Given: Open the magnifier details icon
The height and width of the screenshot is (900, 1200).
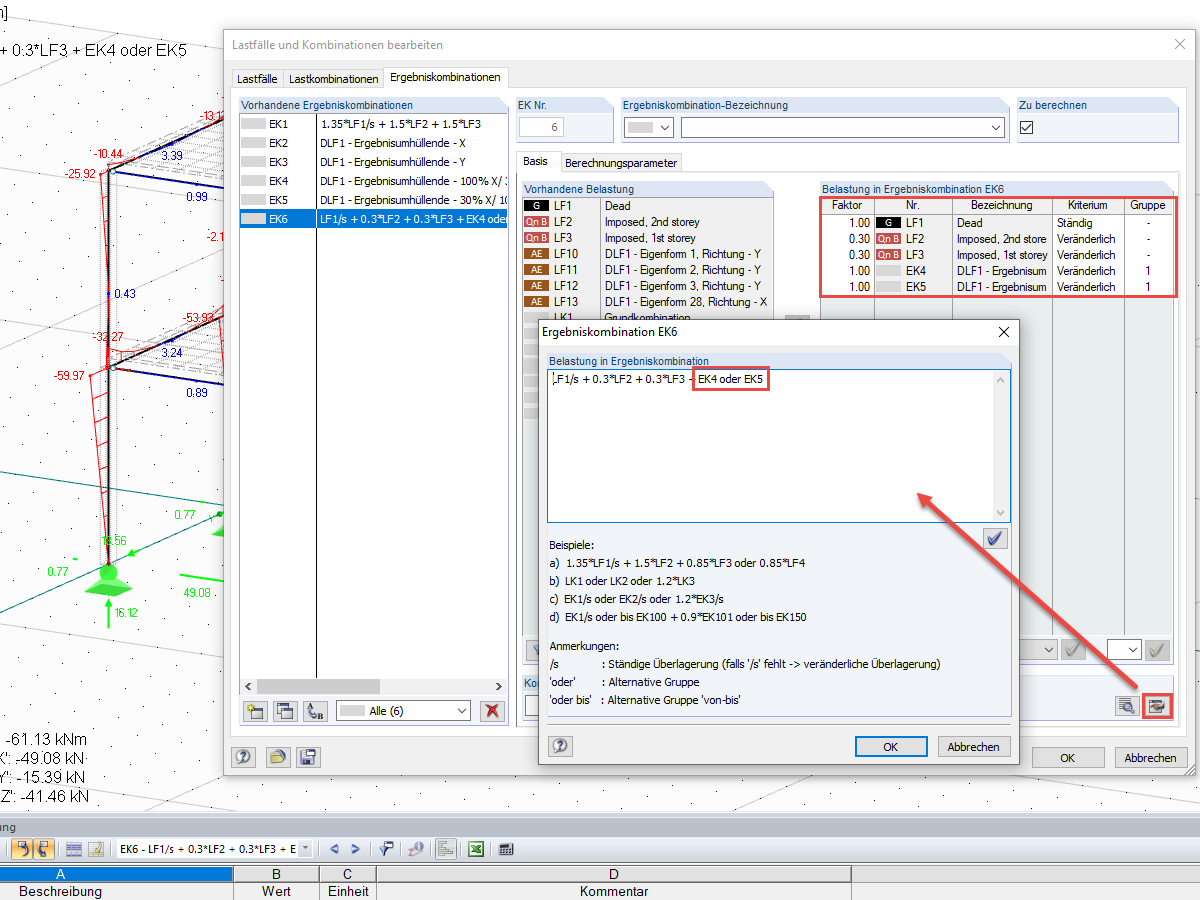Looking at the screenshot, I should (1127, 705).
